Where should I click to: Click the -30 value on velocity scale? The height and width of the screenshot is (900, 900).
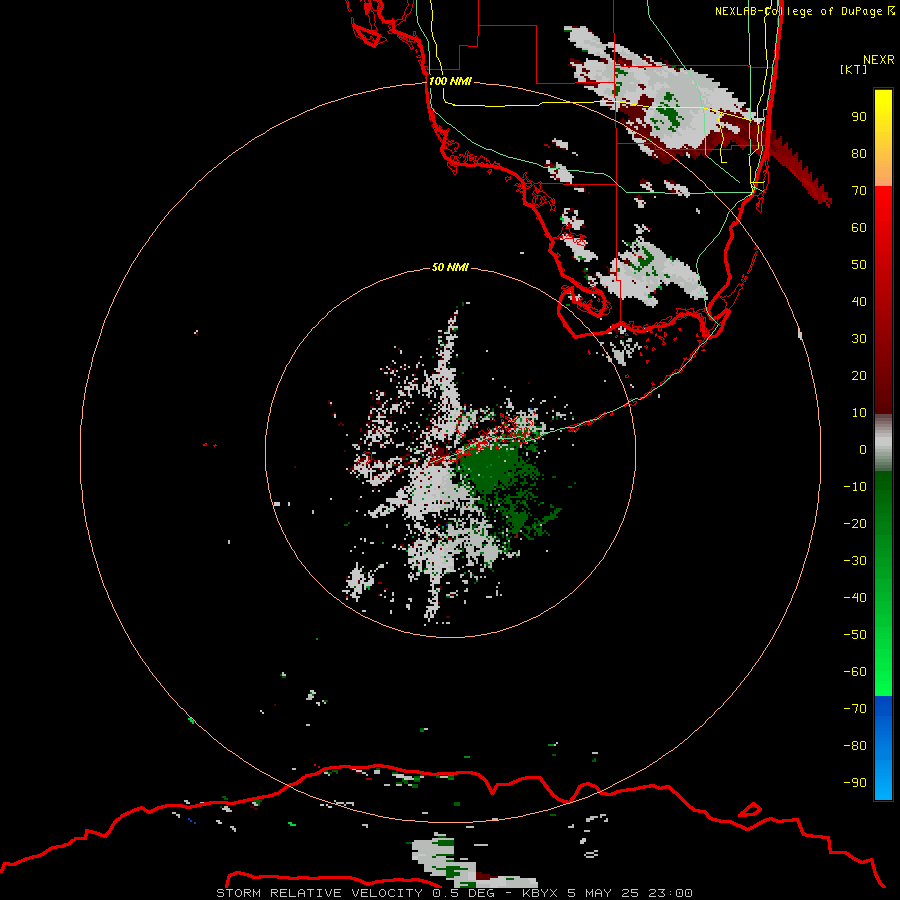(855, 561)
